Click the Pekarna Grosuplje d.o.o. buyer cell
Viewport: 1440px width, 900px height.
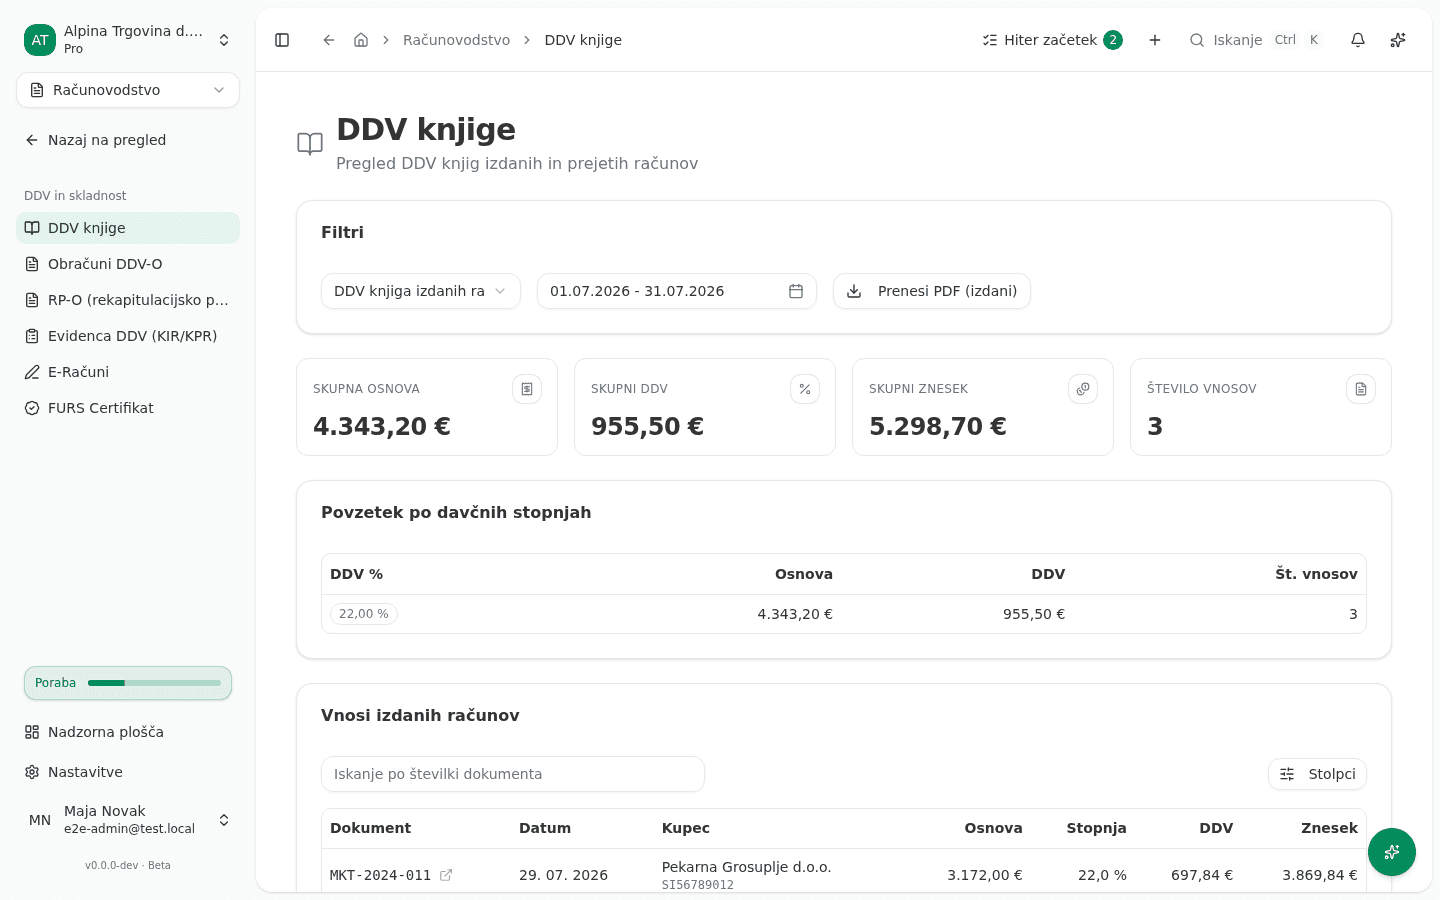tap(746, 875)
